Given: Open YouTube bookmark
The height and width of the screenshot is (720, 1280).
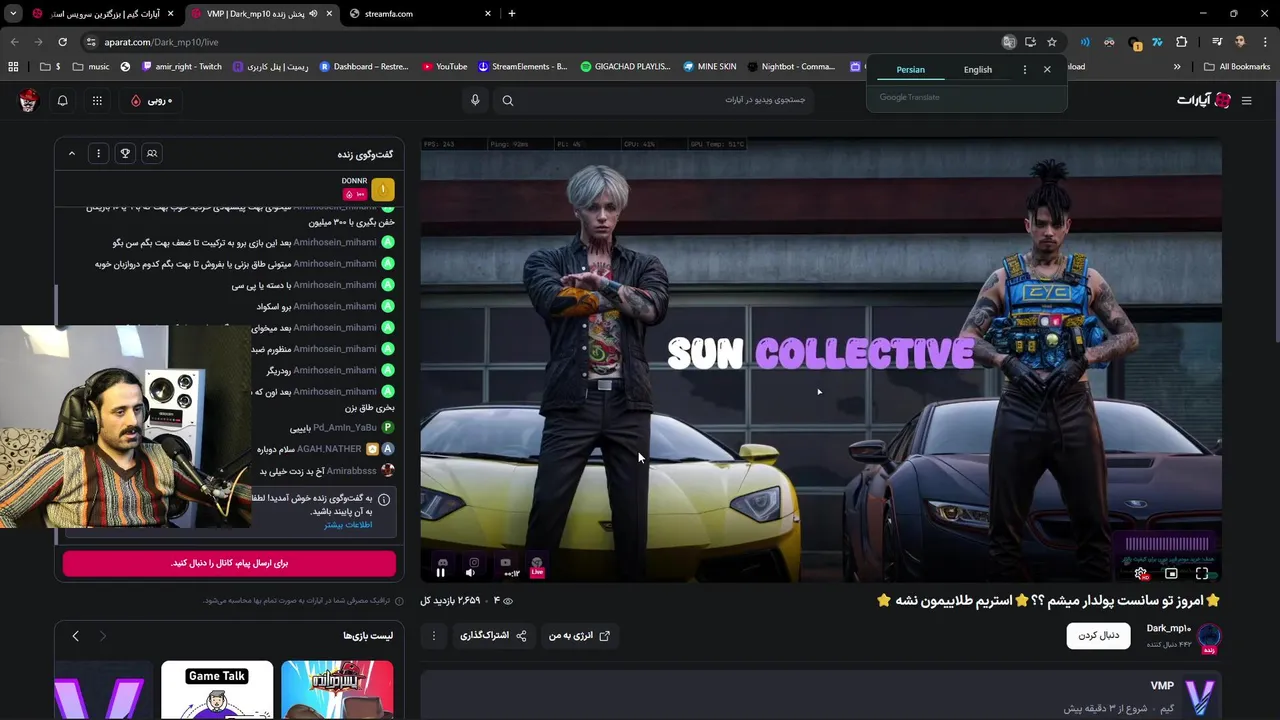Looking at the screenshot, I should [x=445, y=67].
